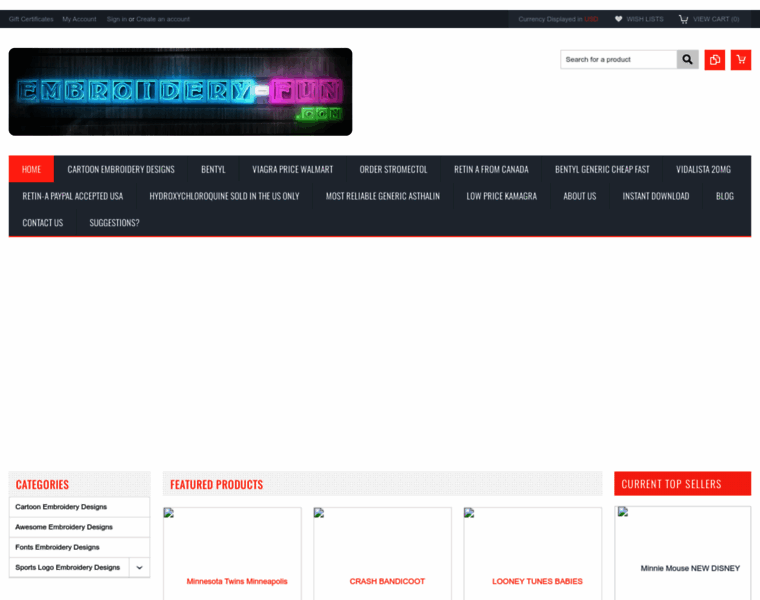760x600 pixels.
Task: Open Most Reliable Generic Asthalin menu item
Action: pos(383,196)
